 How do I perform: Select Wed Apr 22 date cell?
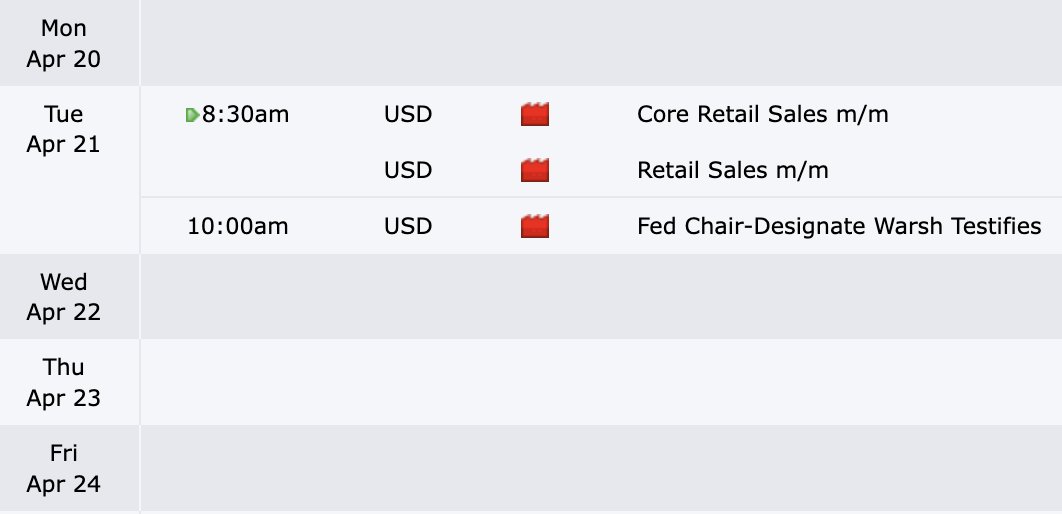64,297
